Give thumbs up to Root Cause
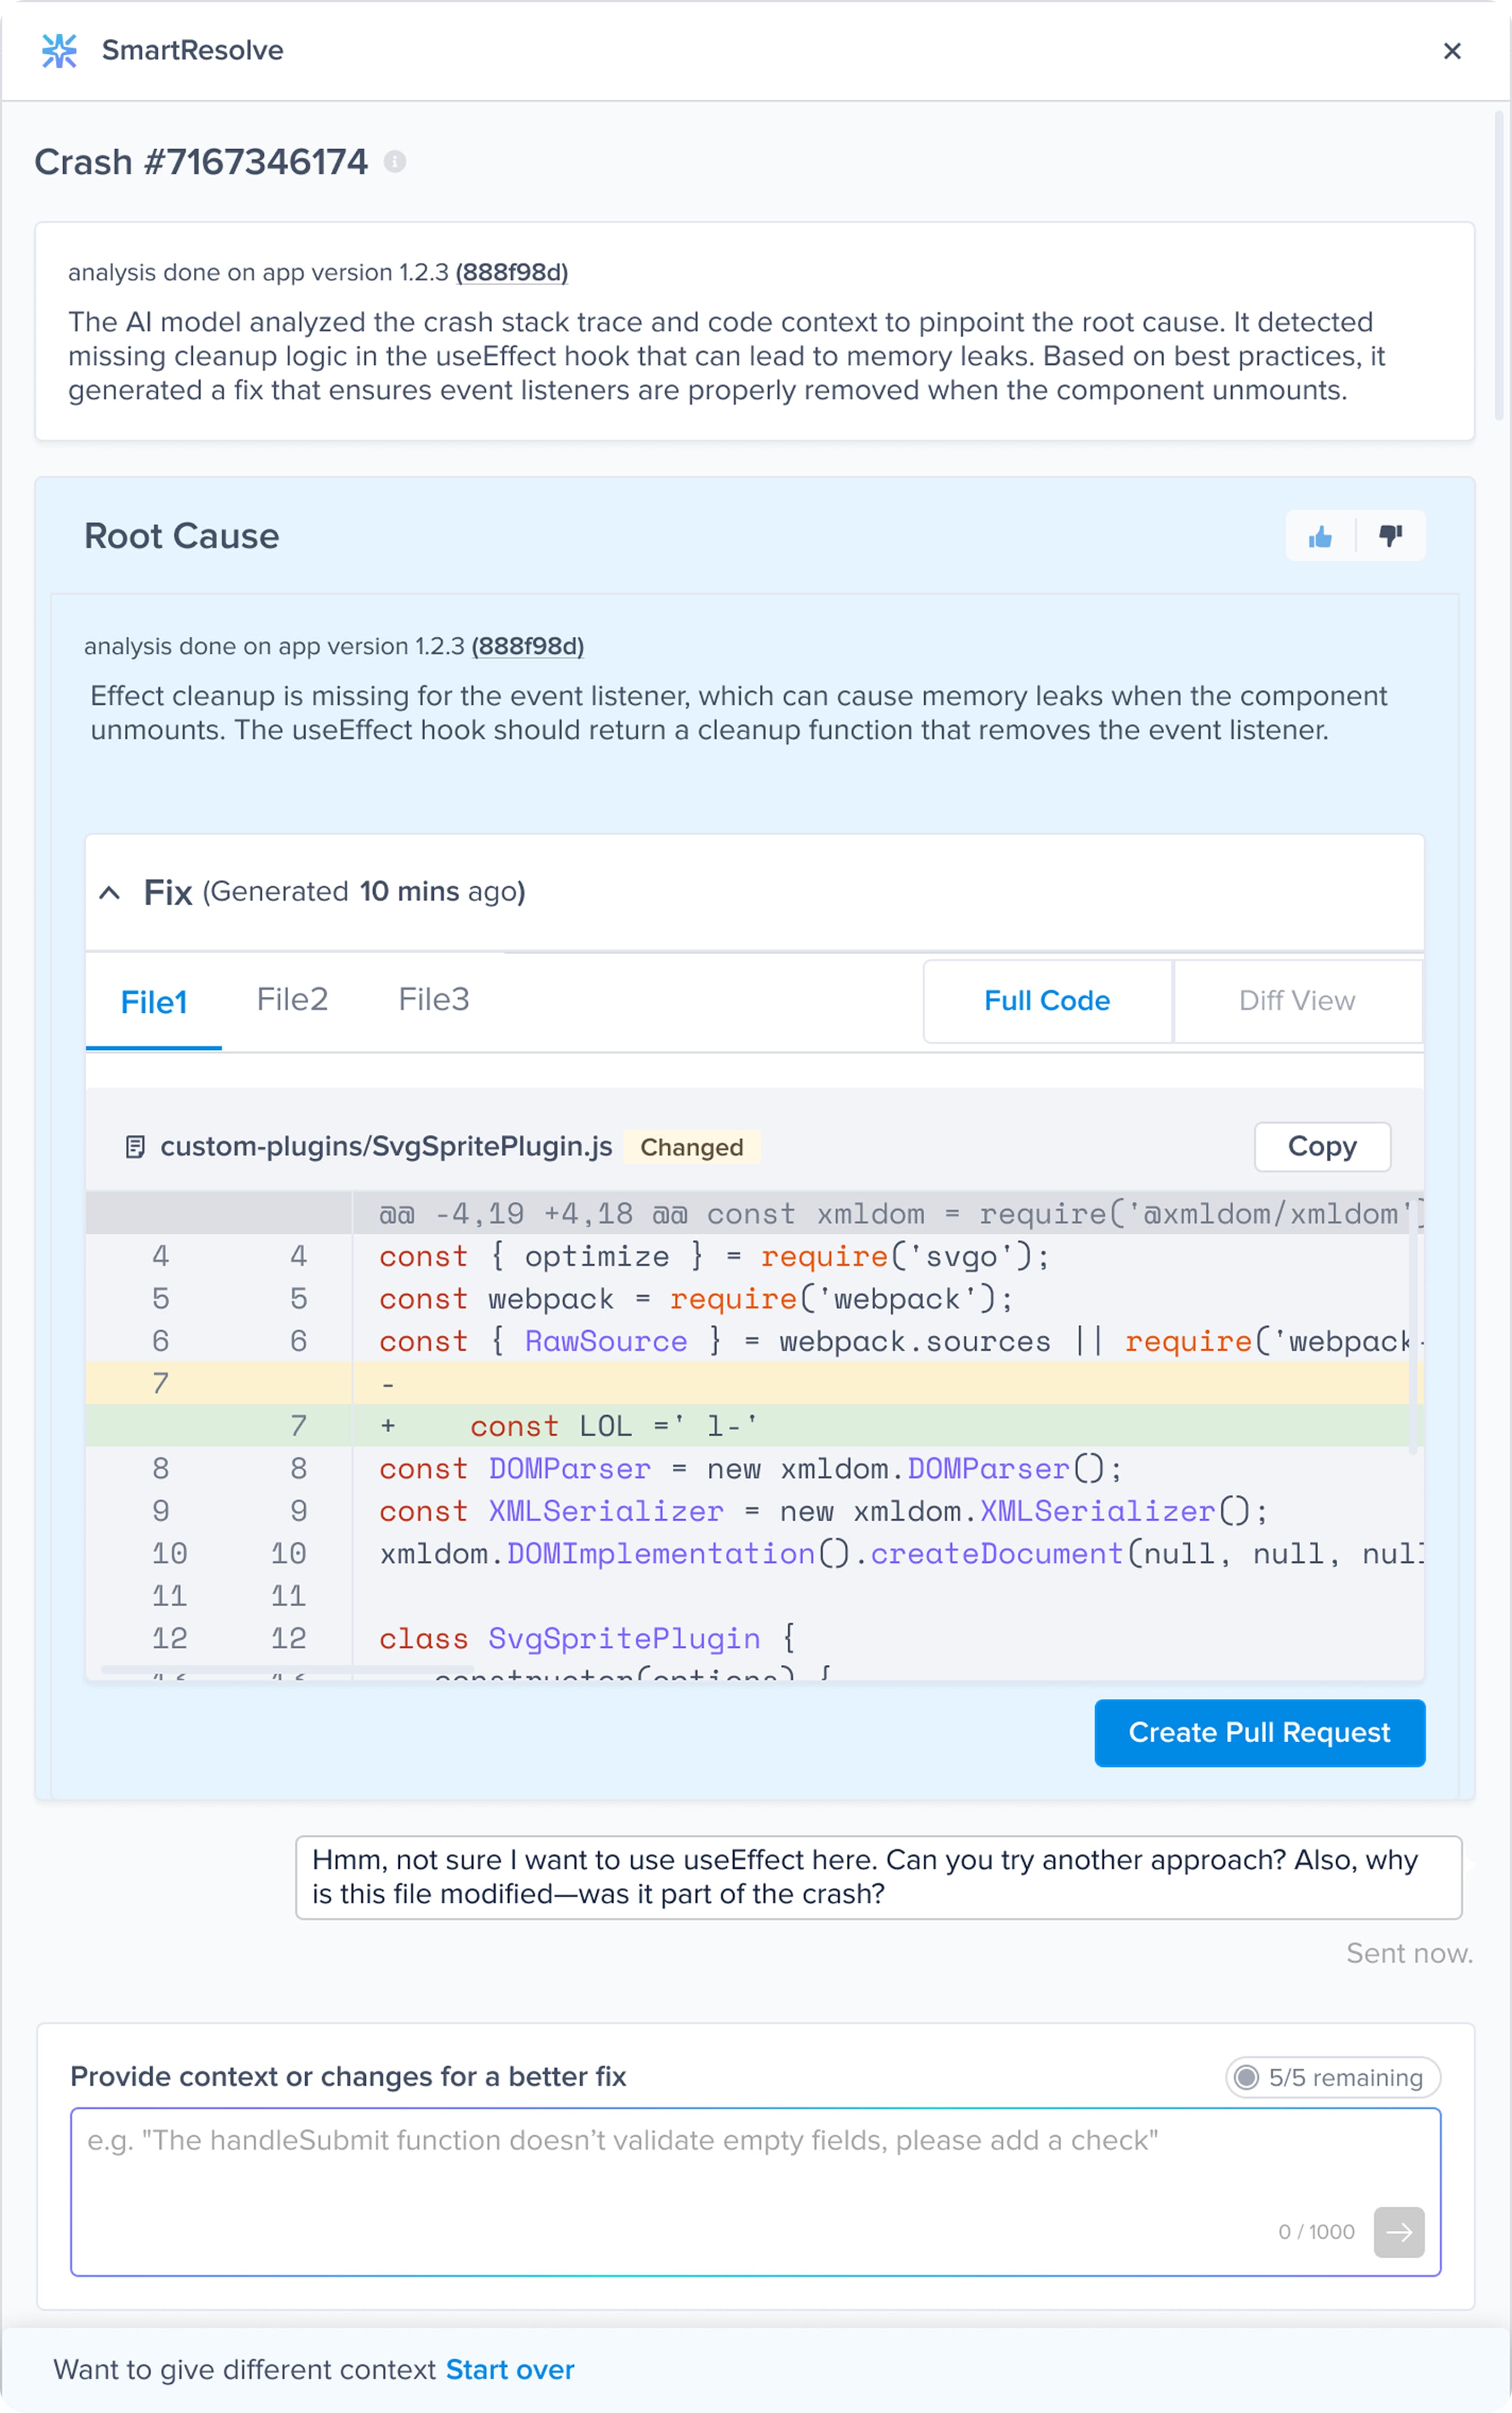Screen dimensions: 1512x2413 1320,537
